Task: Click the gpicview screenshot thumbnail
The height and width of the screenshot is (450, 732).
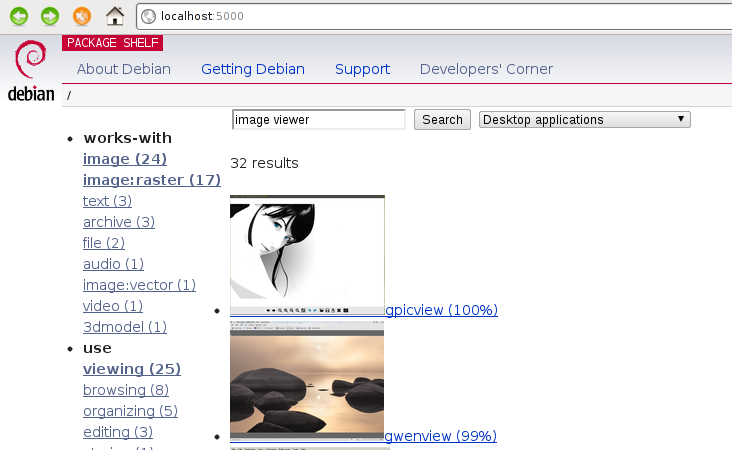Action: pos(307,255)
